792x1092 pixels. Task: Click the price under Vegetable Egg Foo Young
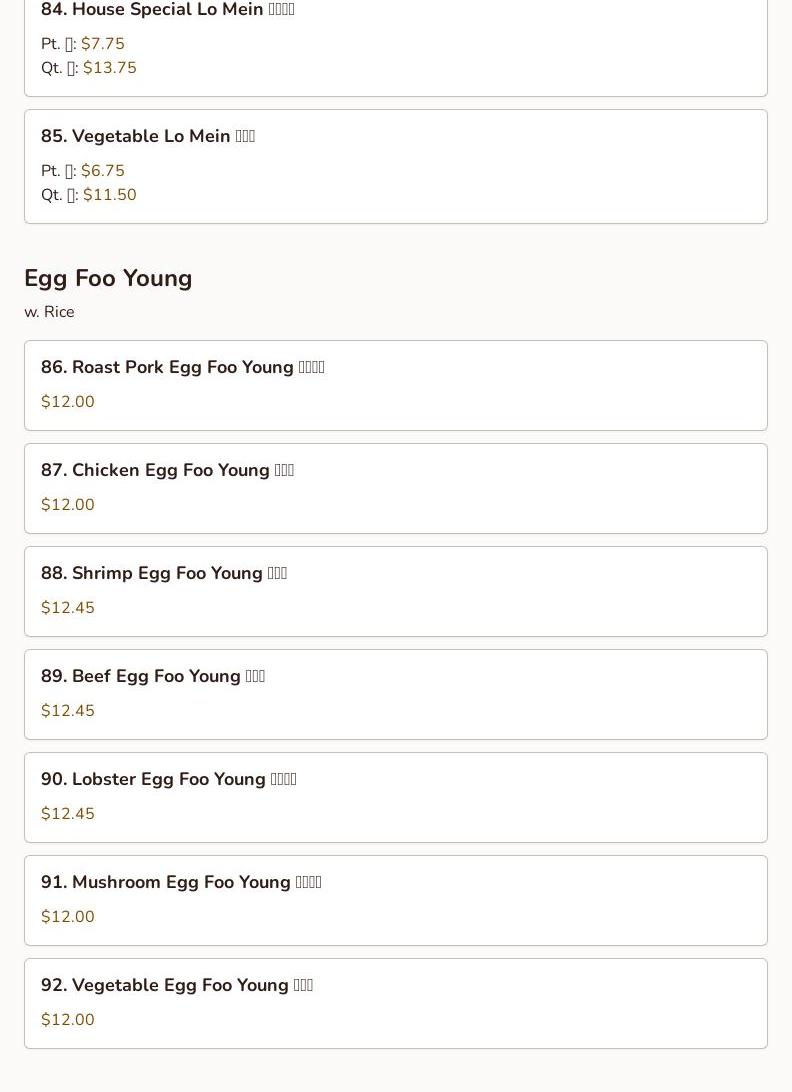coord(68,1020)
